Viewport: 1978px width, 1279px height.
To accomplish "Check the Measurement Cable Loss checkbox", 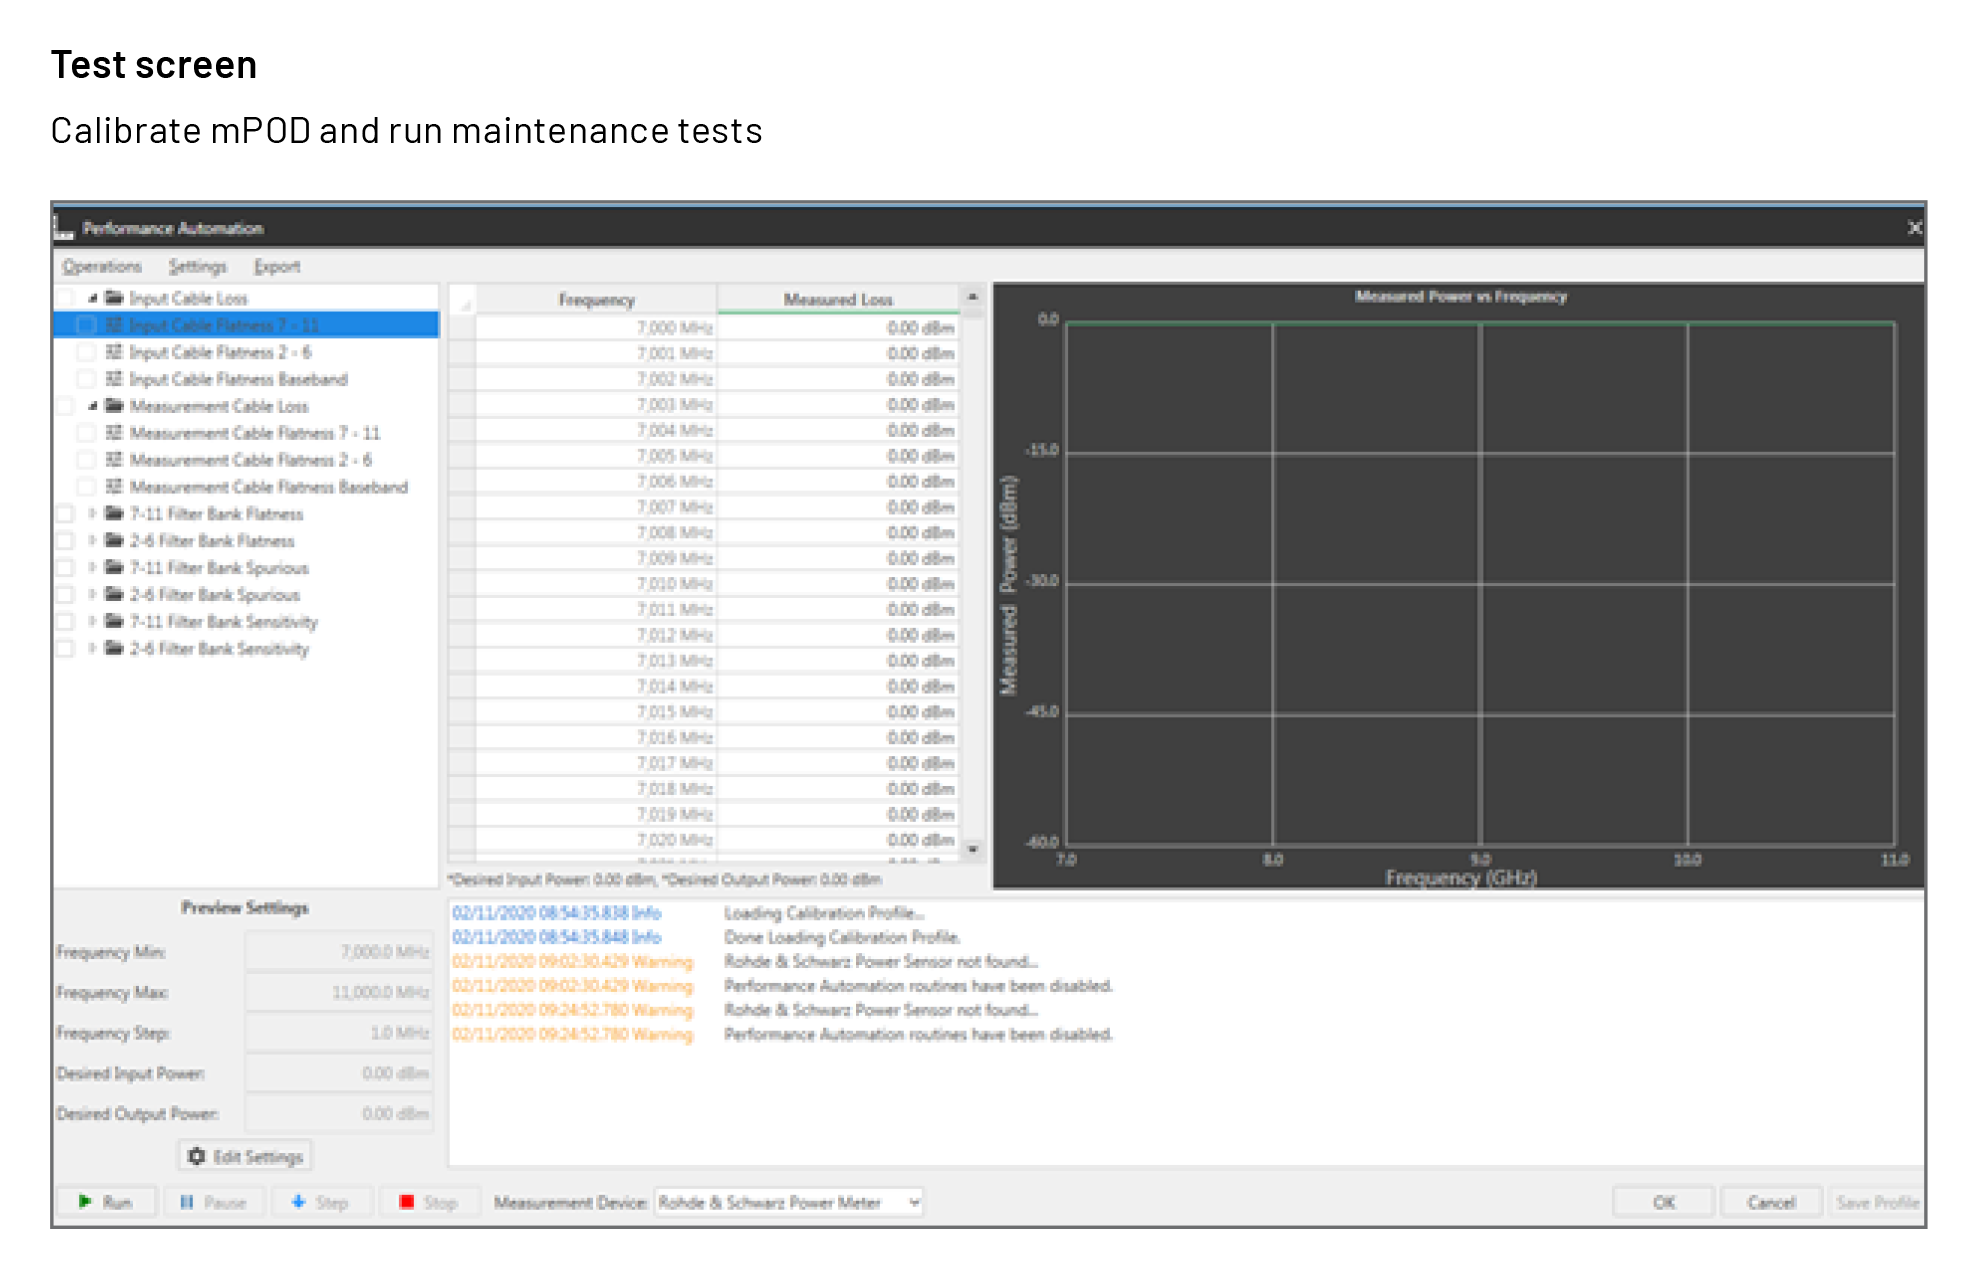I will [x=65, y=406].
